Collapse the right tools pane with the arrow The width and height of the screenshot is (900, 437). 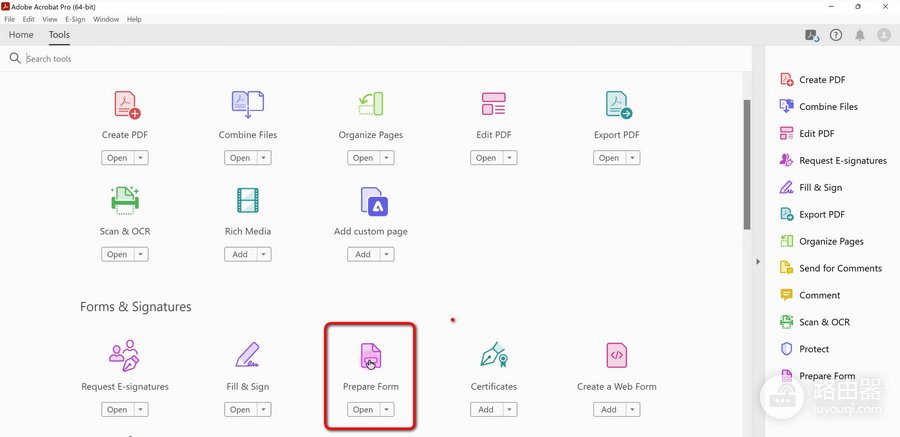click(x=758, y=261)
